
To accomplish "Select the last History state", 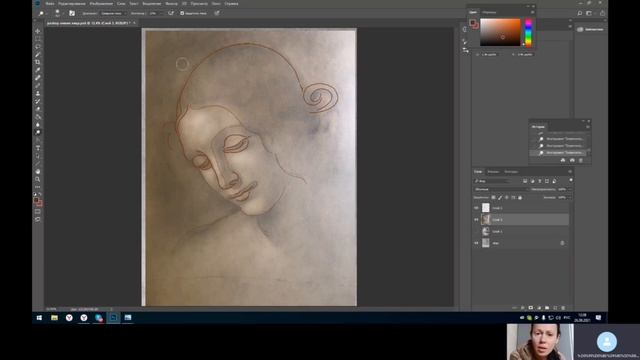I will [x=559, y=153].
